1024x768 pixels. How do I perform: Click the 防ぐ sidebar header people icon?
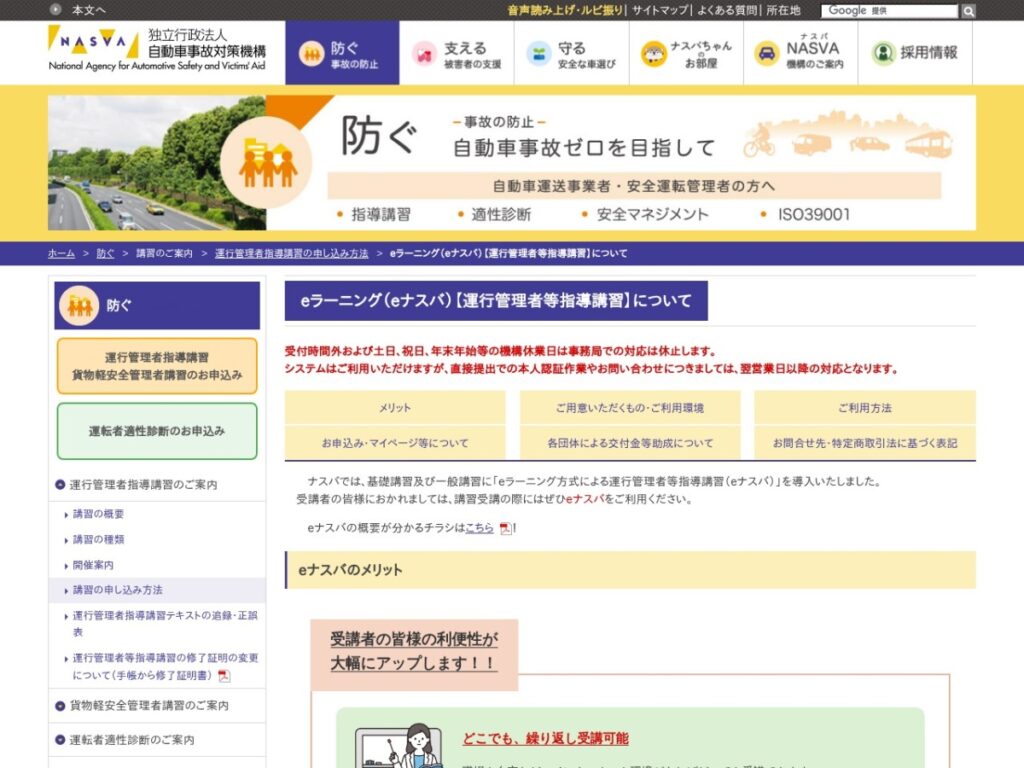[x=79, y=305]
